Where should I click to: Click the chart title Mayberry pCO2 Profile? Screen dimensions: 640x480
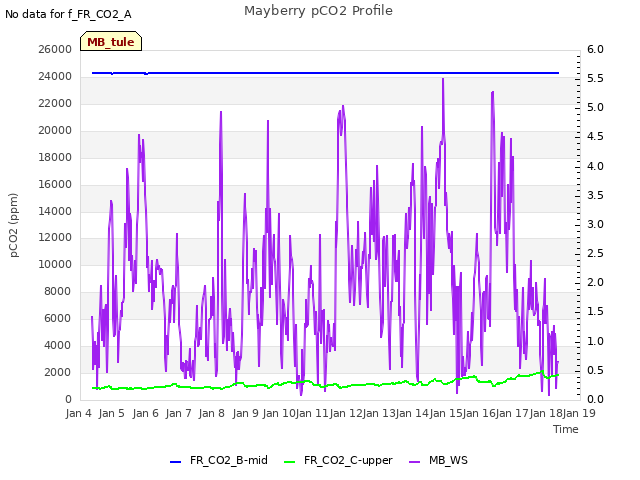318,11
